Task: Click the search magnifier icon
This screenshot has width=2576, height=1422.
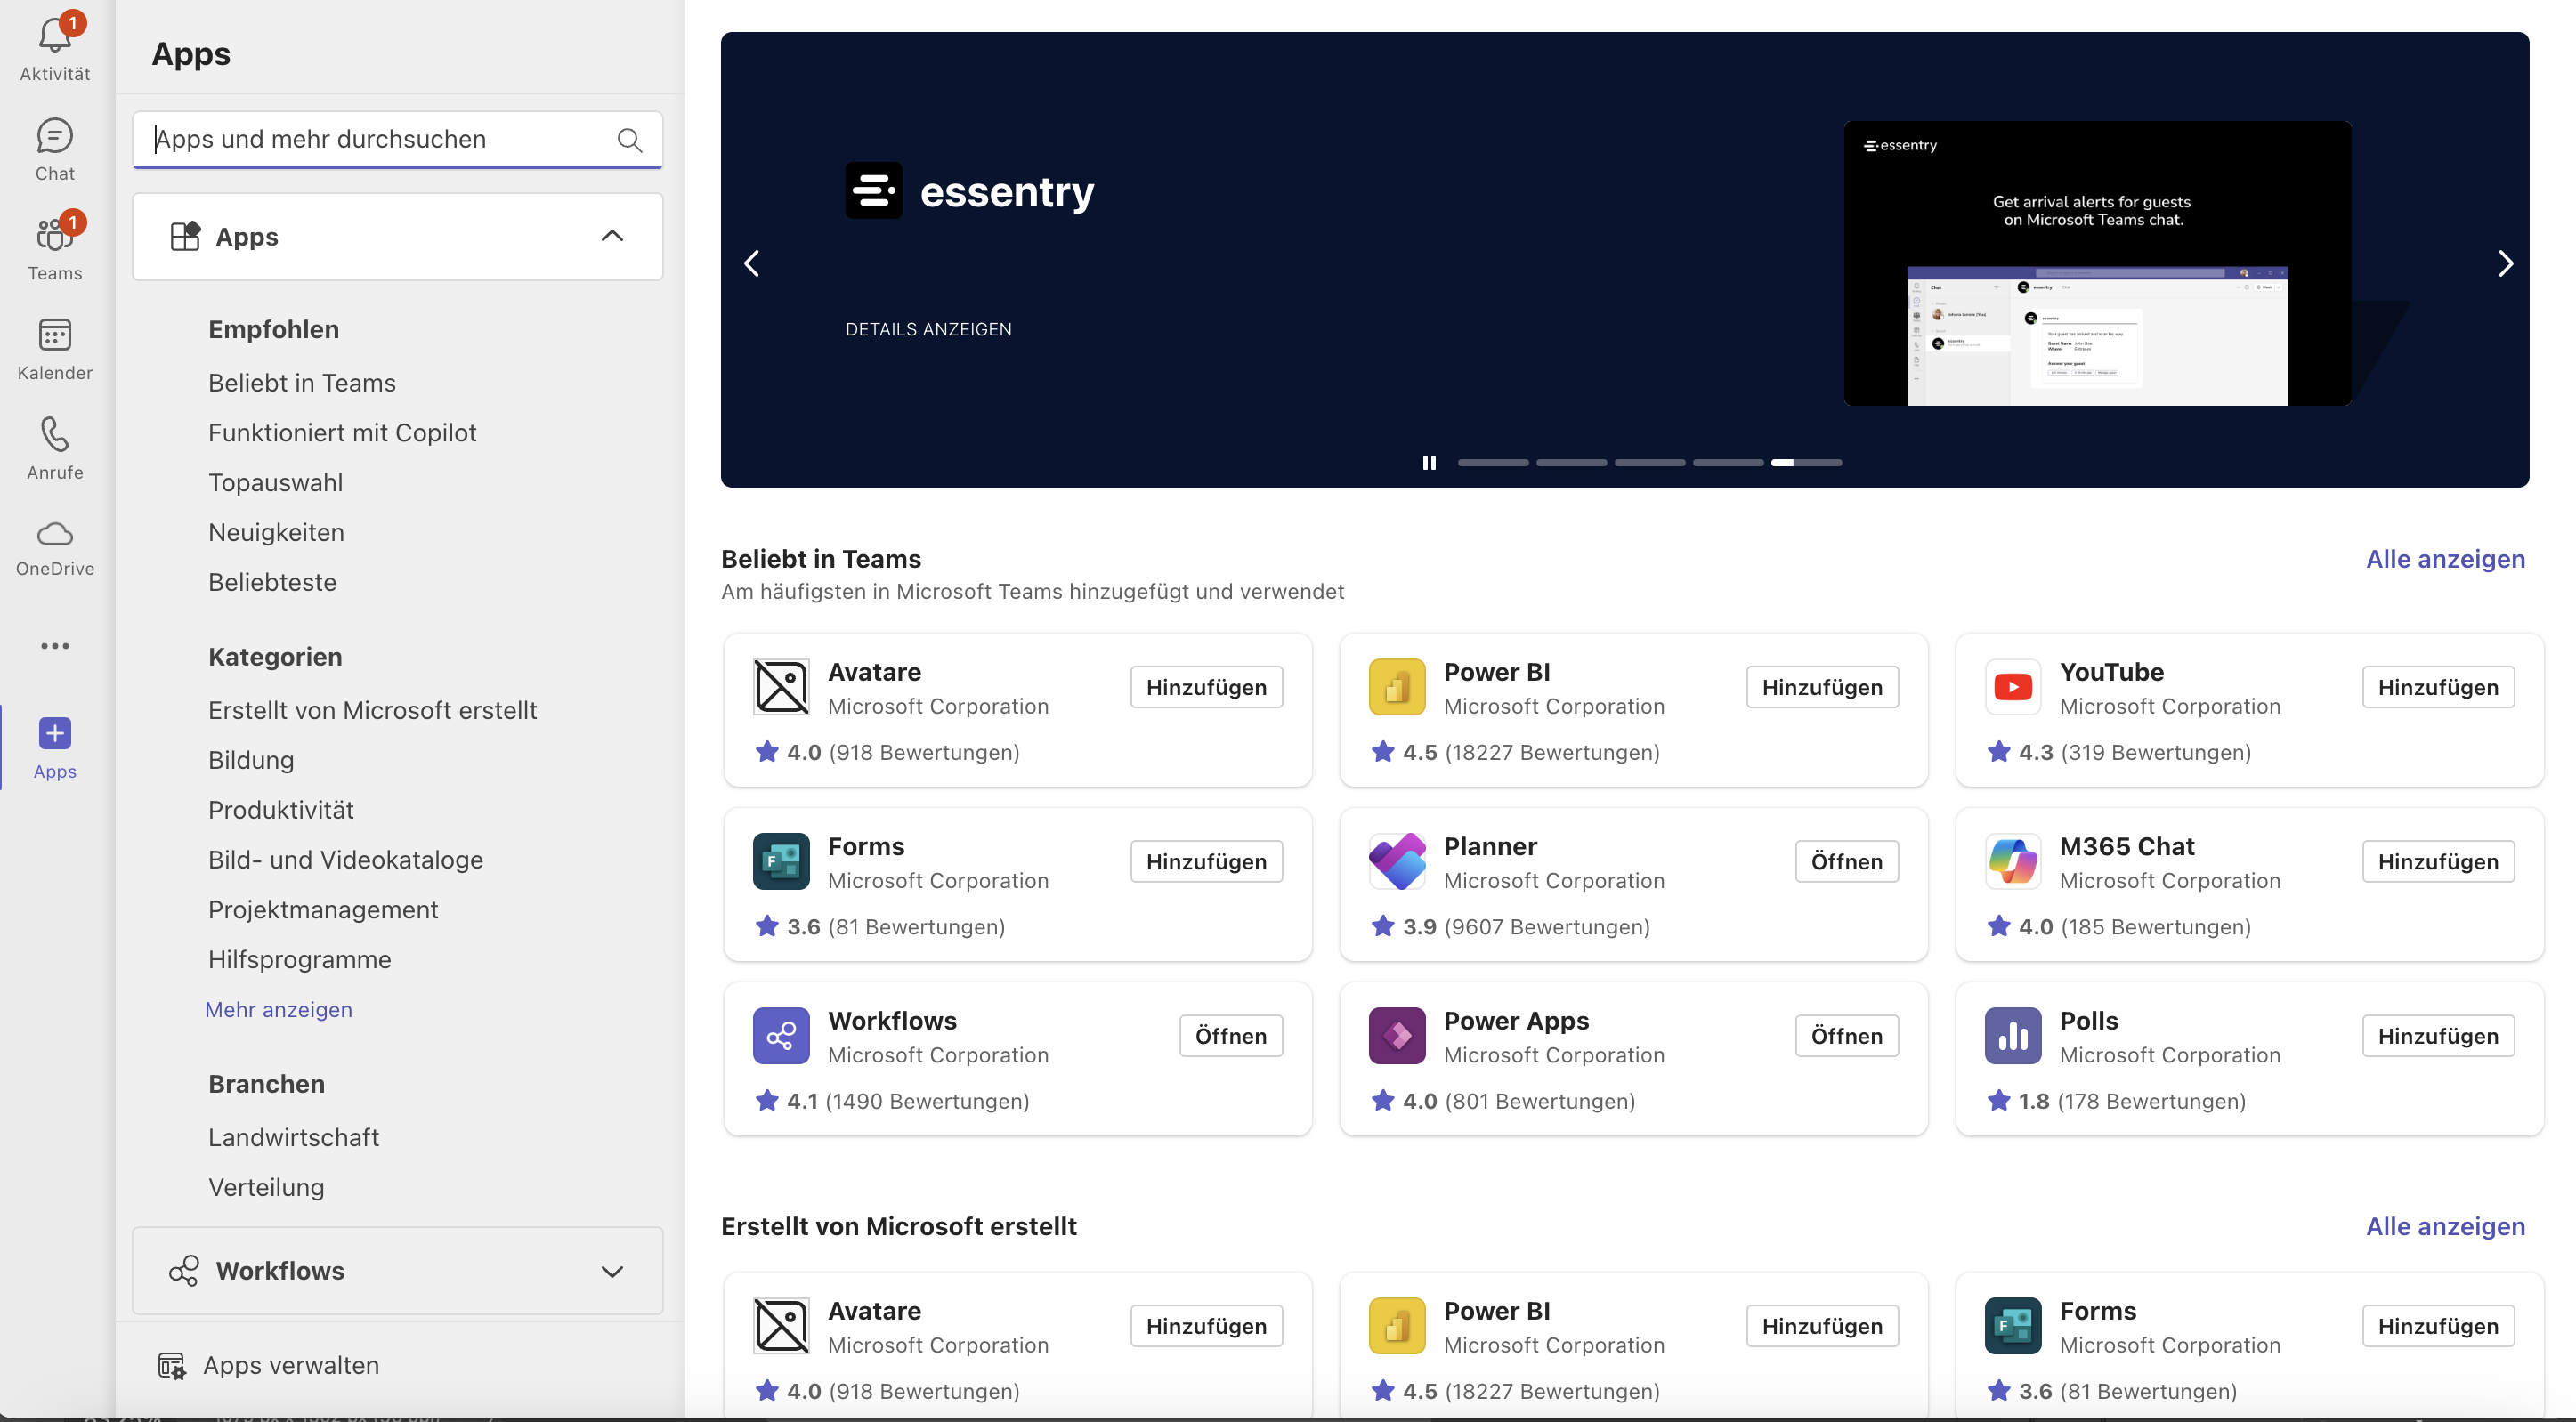Action: 629,140
